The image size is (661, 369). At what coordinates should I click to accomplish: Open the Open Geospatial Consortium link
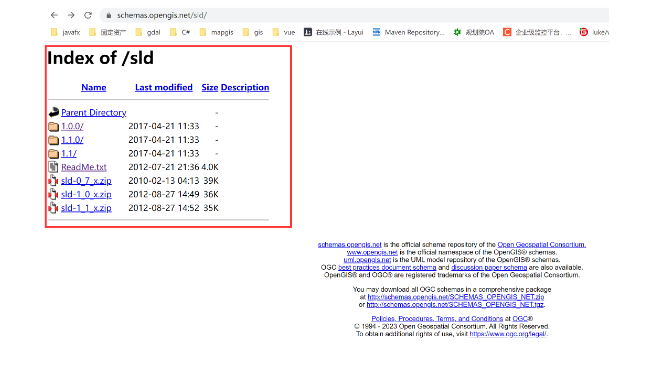point(542,245)
